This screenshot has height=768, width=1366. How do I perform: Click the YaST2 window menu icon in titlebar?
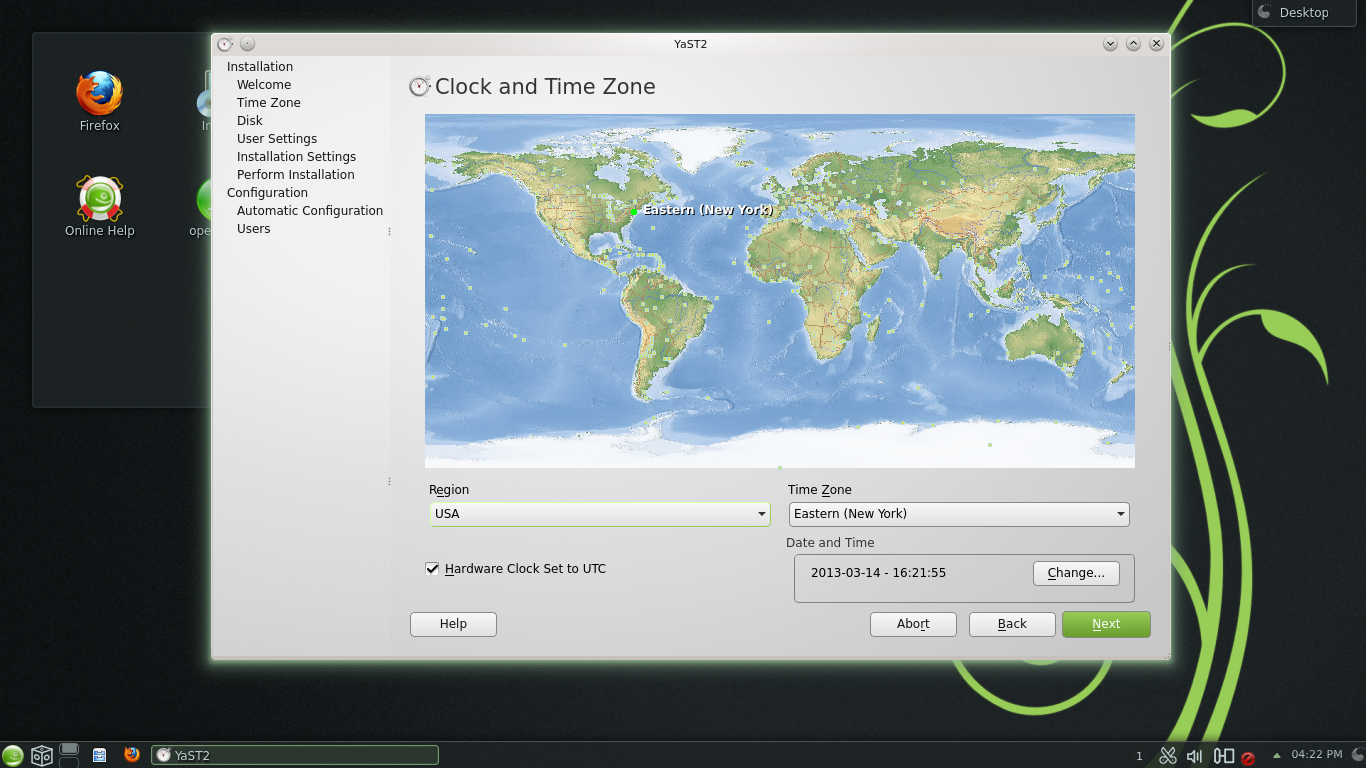pyautogui.click(x=225, y=44)
